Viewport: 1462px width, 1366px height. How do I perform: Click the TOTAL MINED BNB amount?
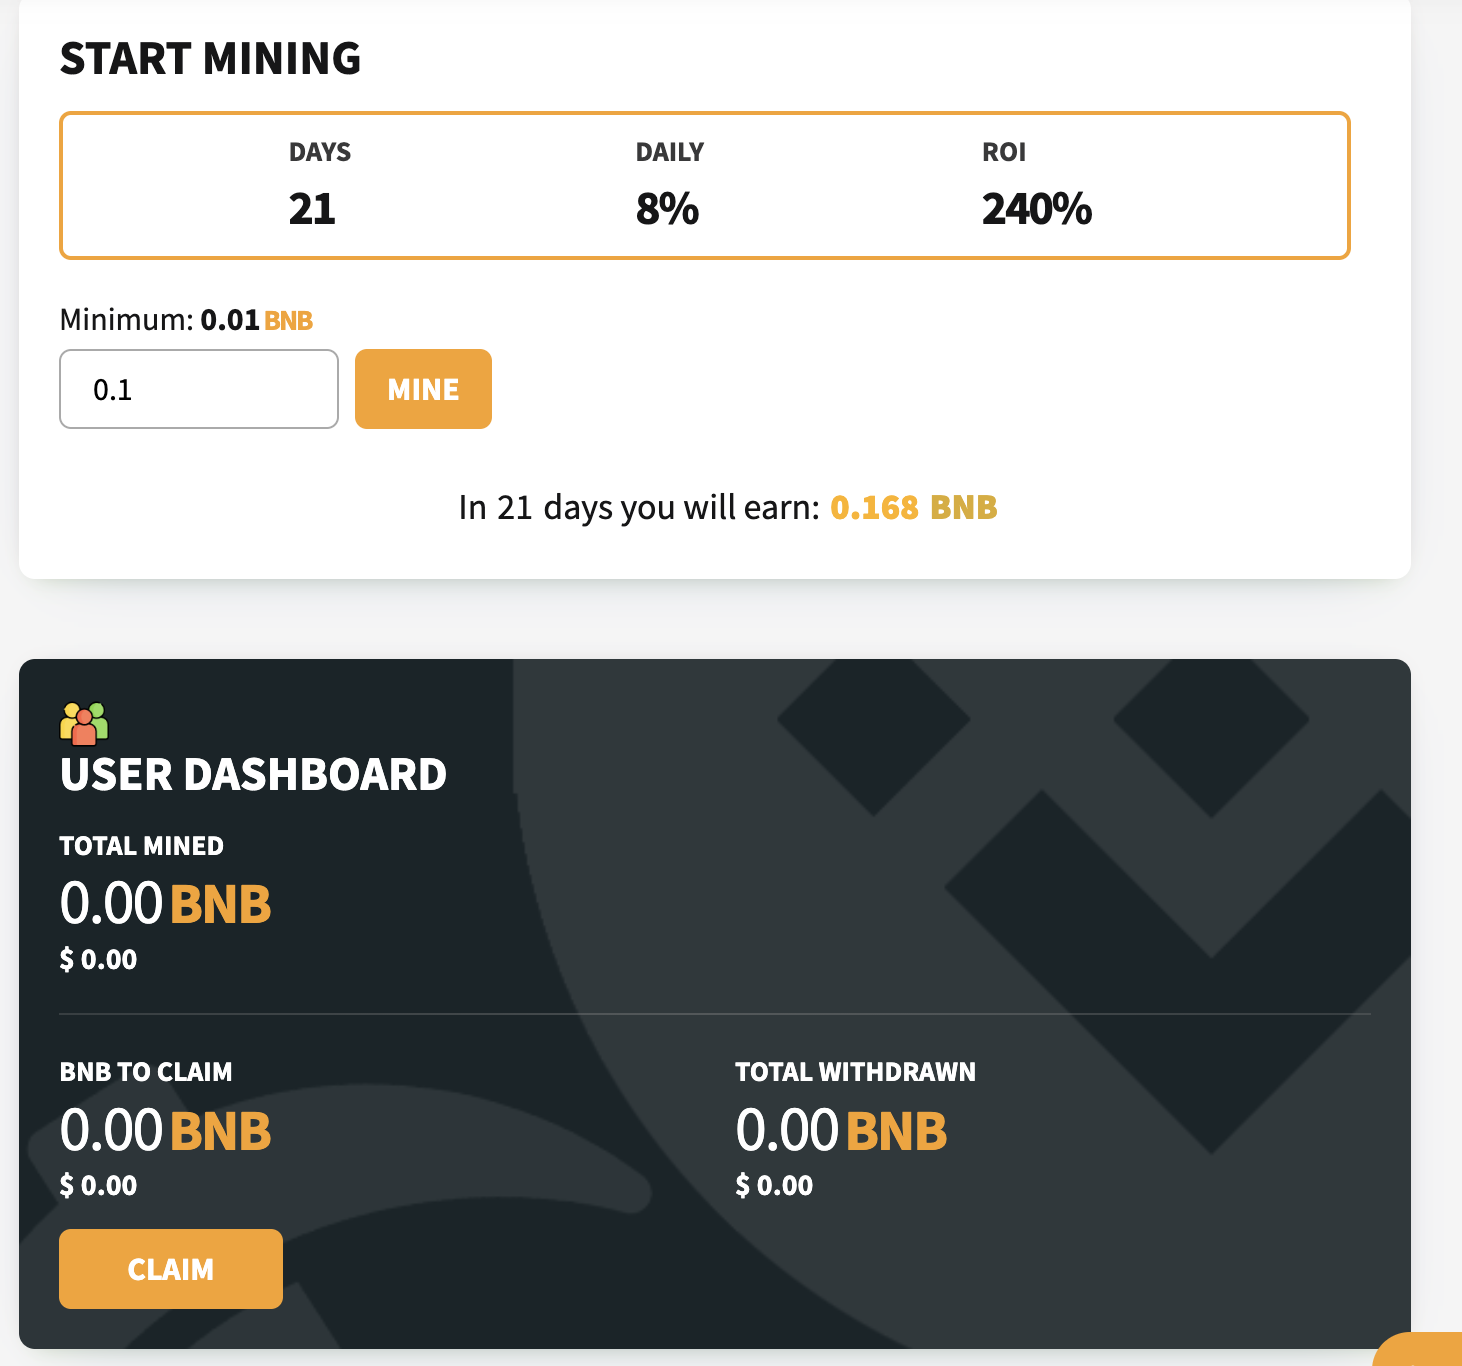tap(165, 904)
